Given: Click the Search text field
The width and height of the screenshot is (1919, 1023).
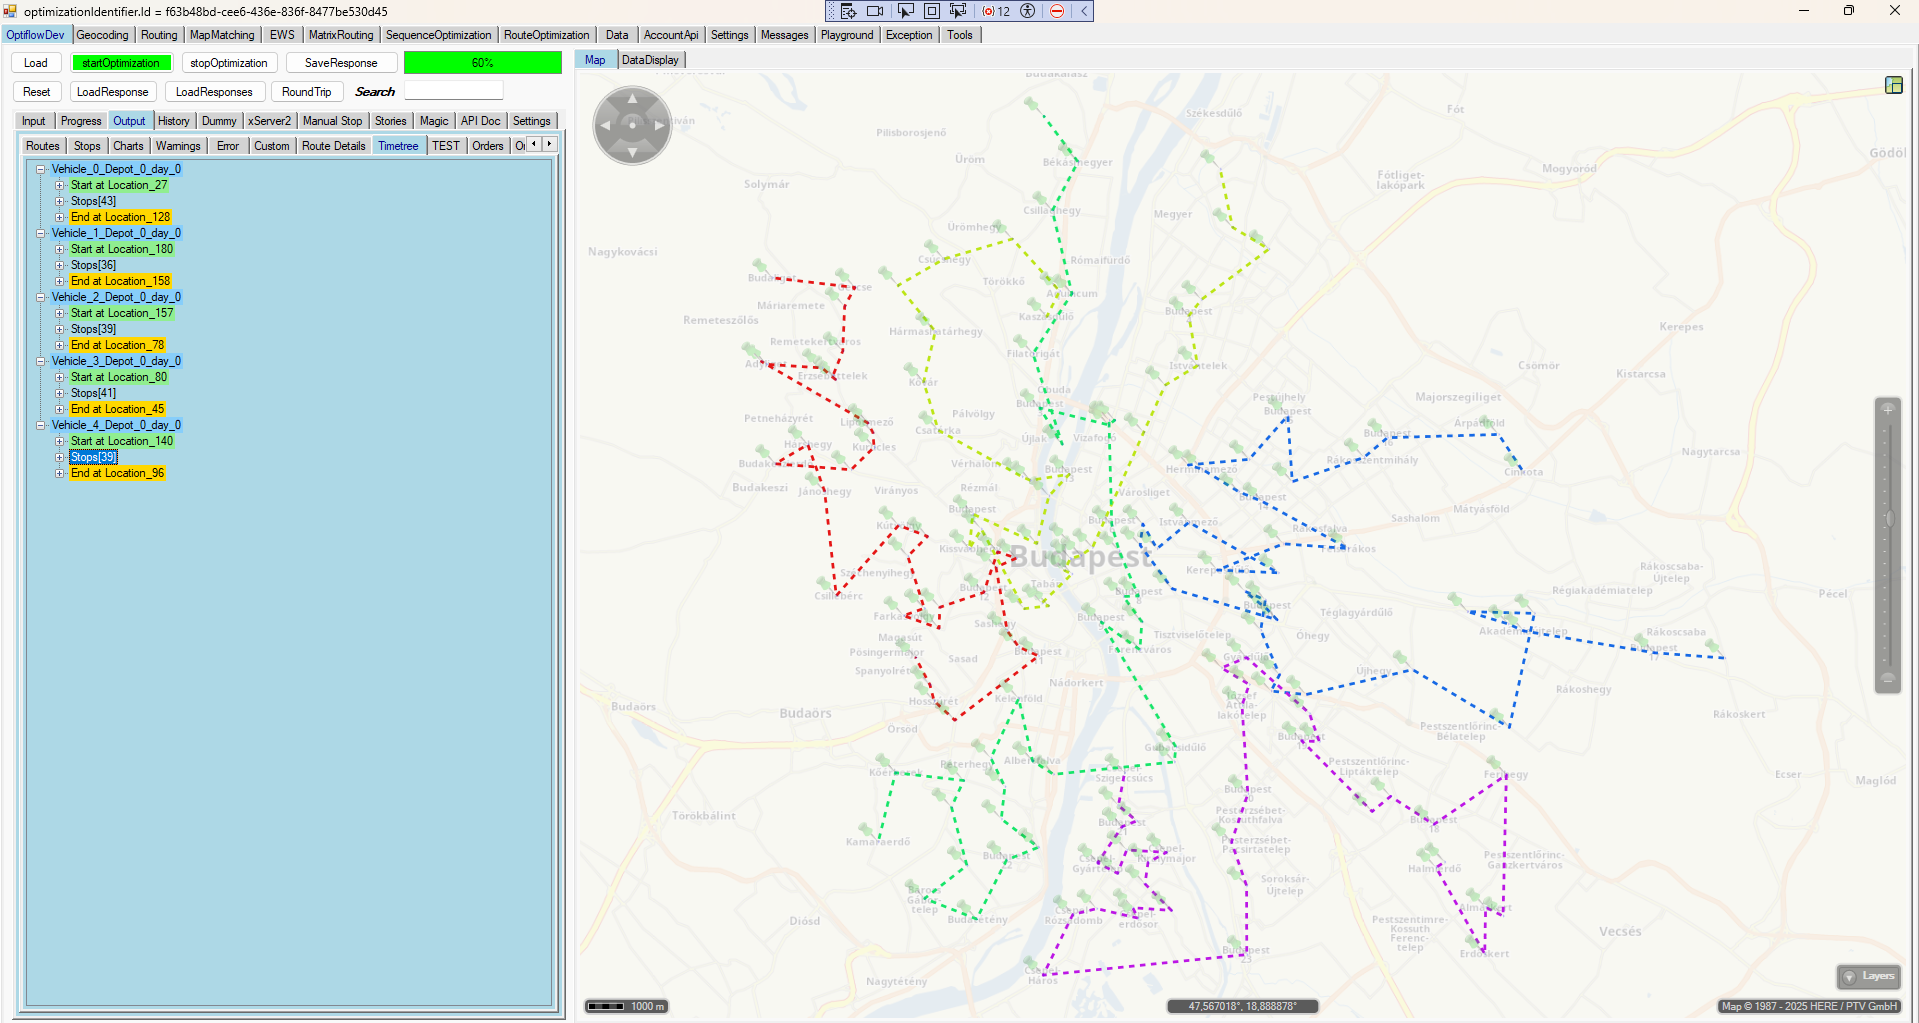Looking at the screenshot, I should [454, 92].
